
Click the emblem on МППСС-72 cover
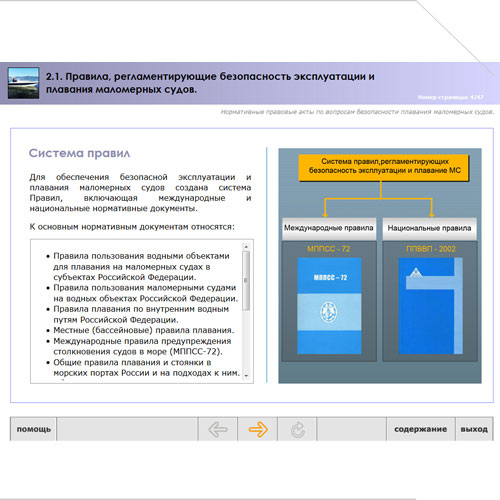(329, 312)
